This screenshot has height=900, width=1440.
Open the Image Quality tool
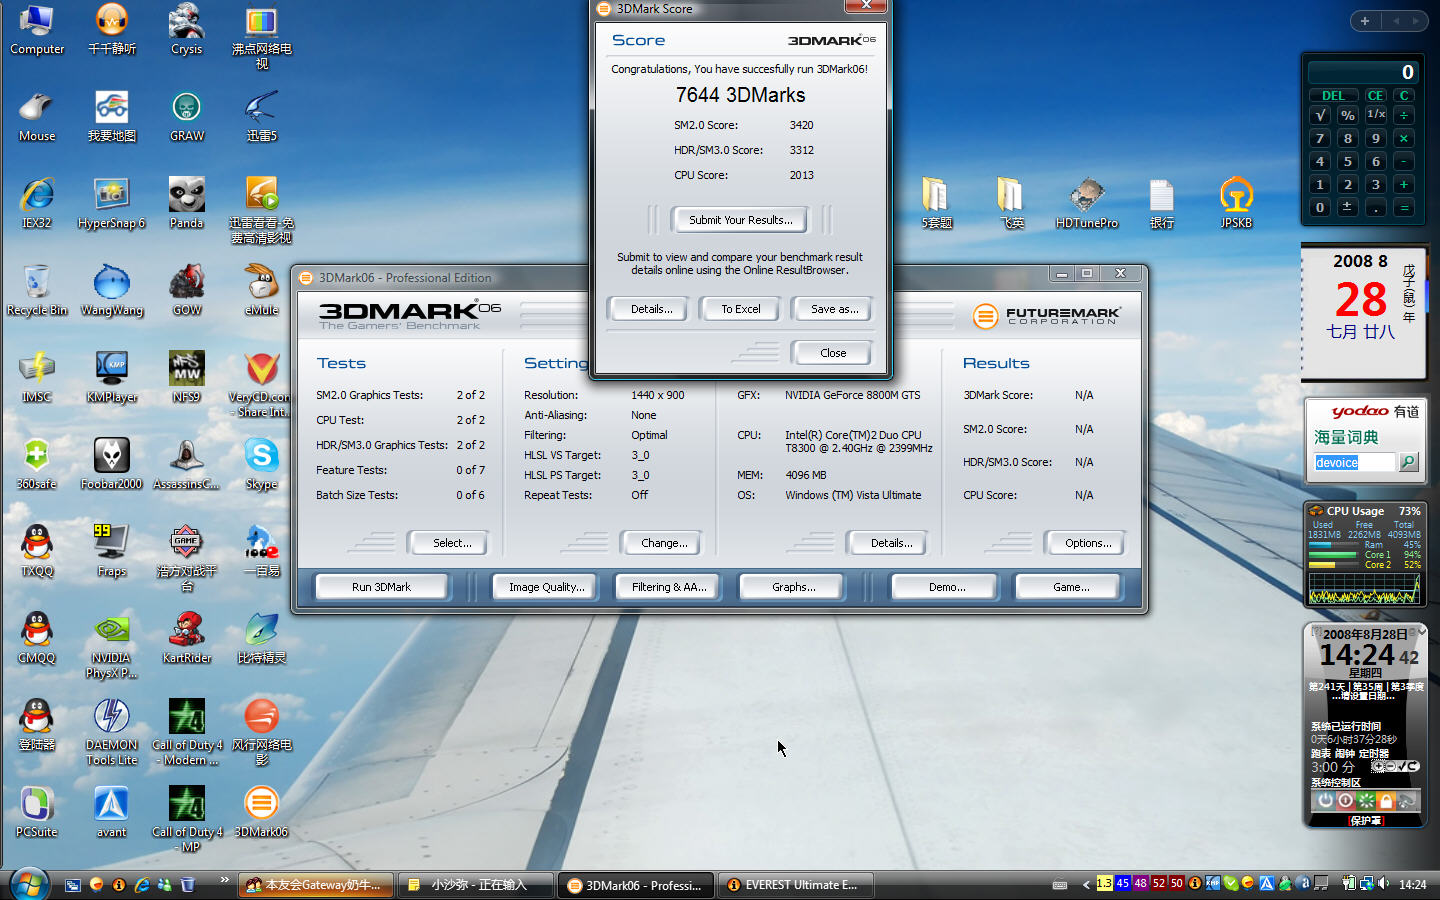click(546, 587)
